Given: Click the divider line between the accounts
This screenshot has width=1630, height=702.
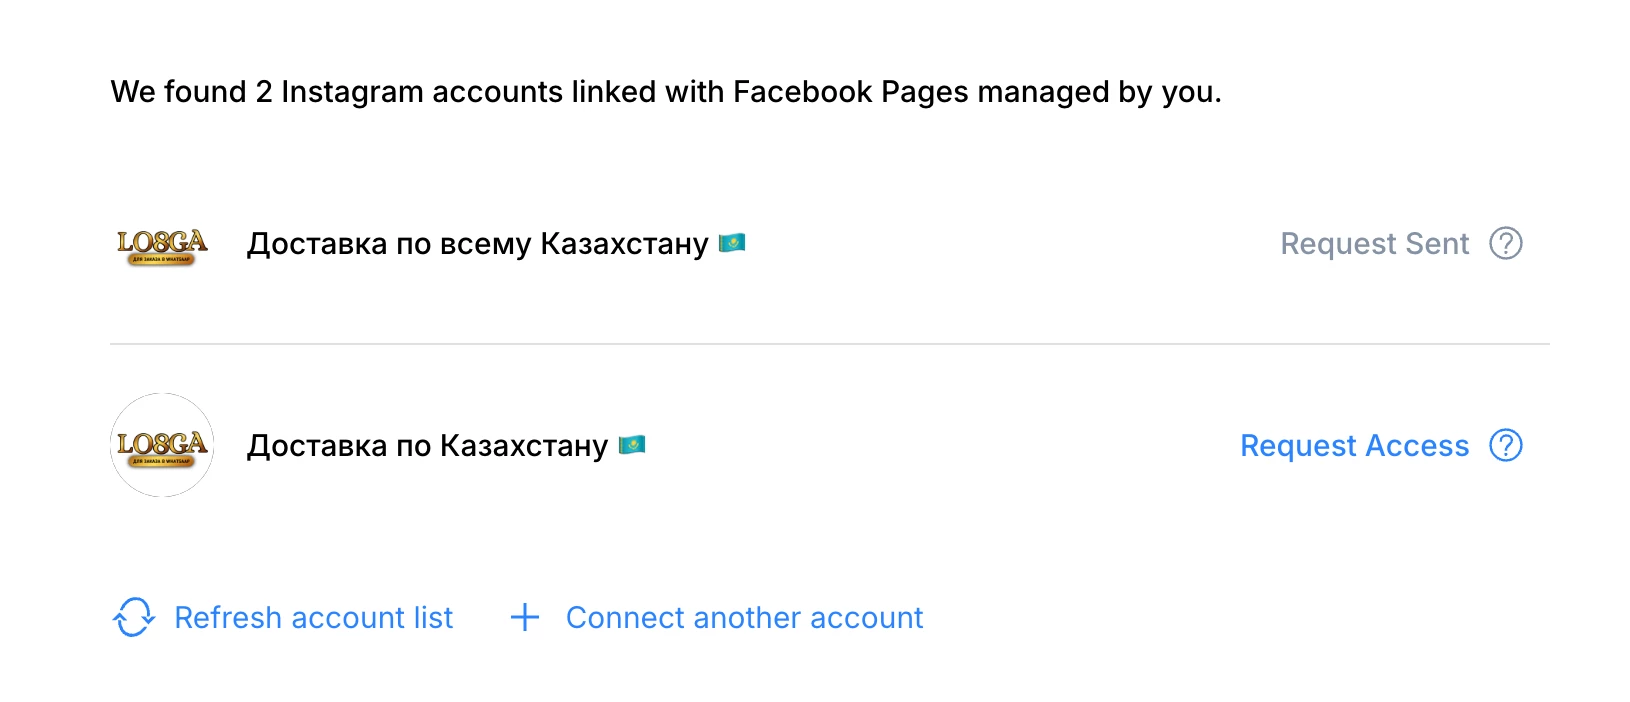Looking at the screenshot, I should click(x=829, y=344).
